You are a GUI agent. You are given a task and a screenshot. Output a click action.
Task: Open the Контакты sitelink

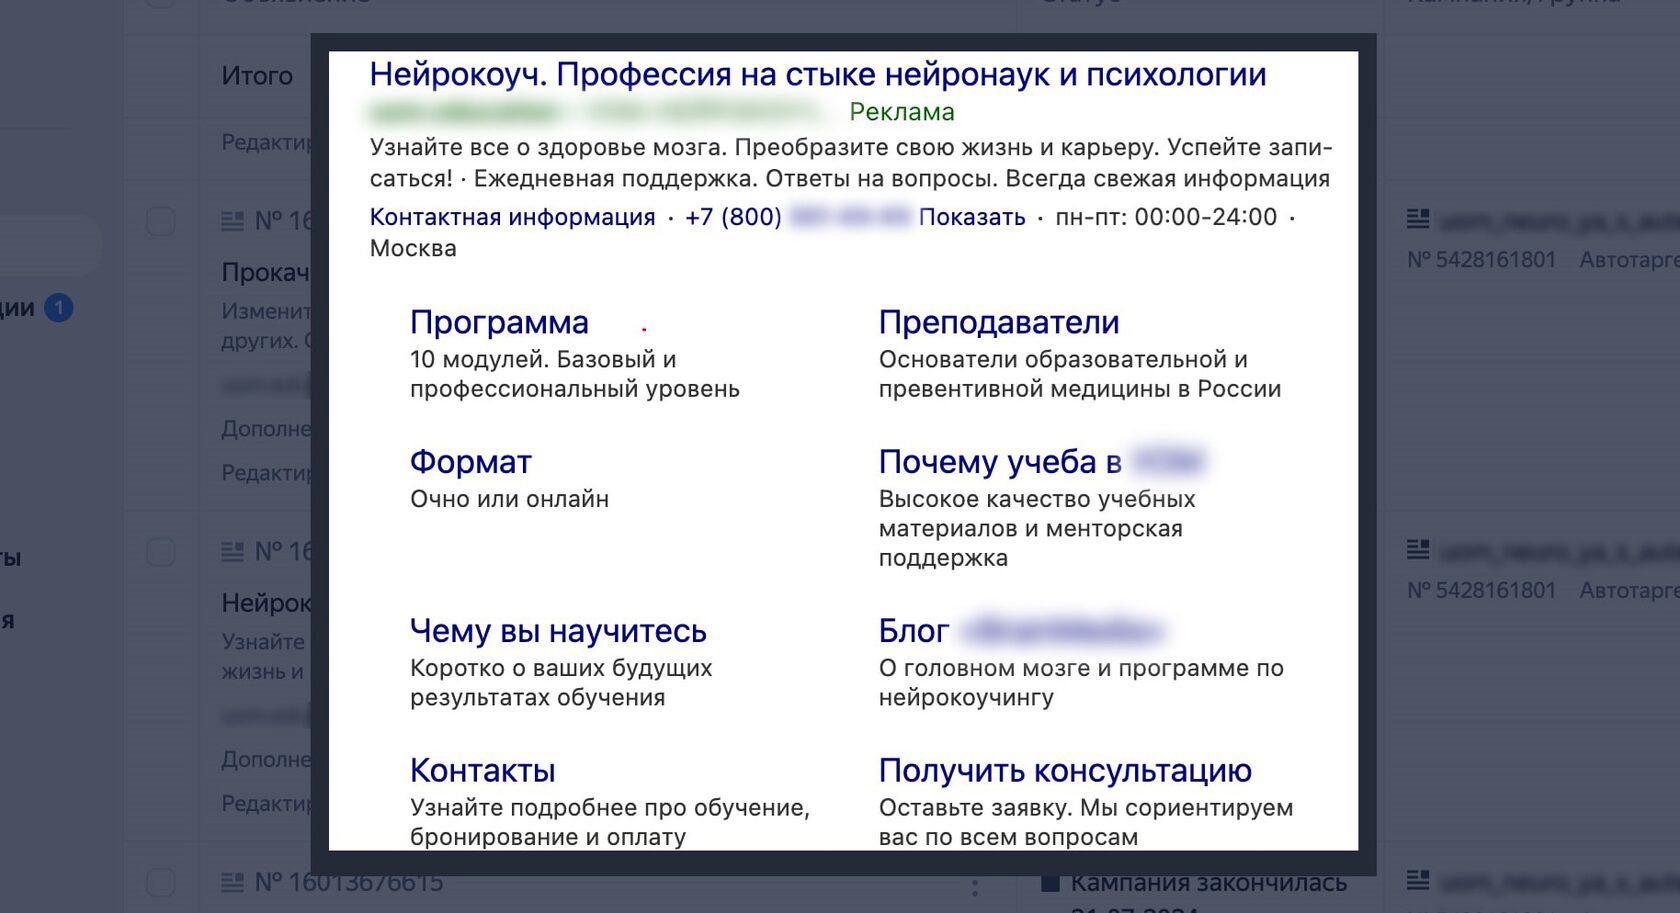pyautogui.click(x=482, y=771)
